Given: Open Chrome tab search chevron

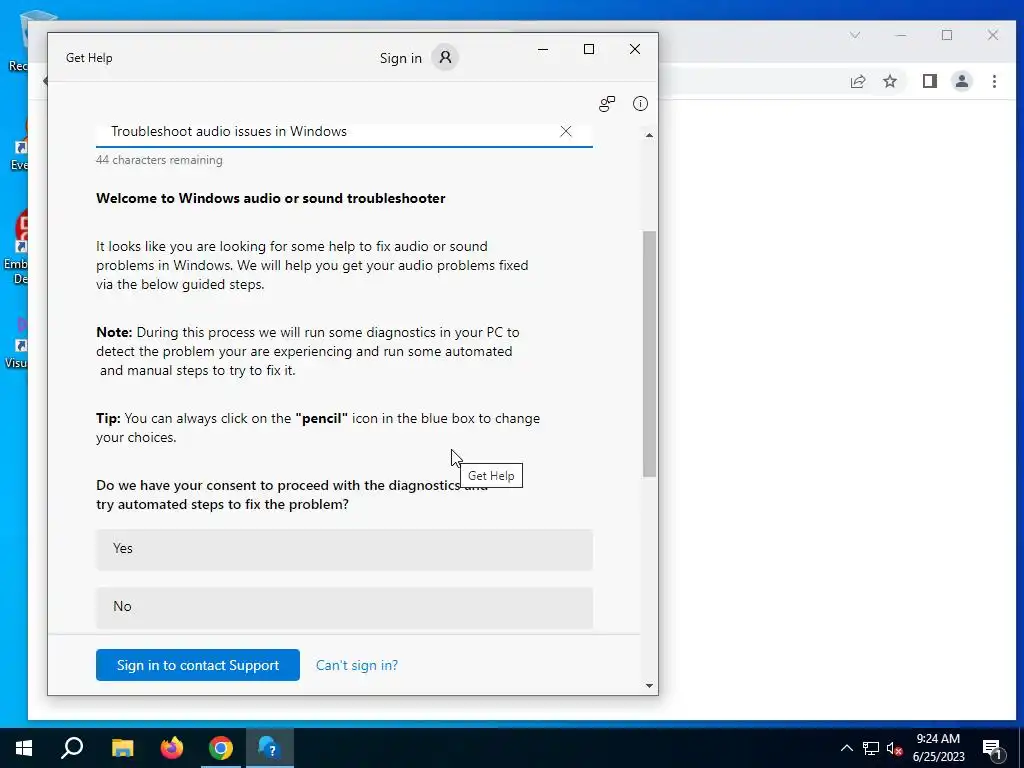Looking at the screenshot, I should coord(855,35).
